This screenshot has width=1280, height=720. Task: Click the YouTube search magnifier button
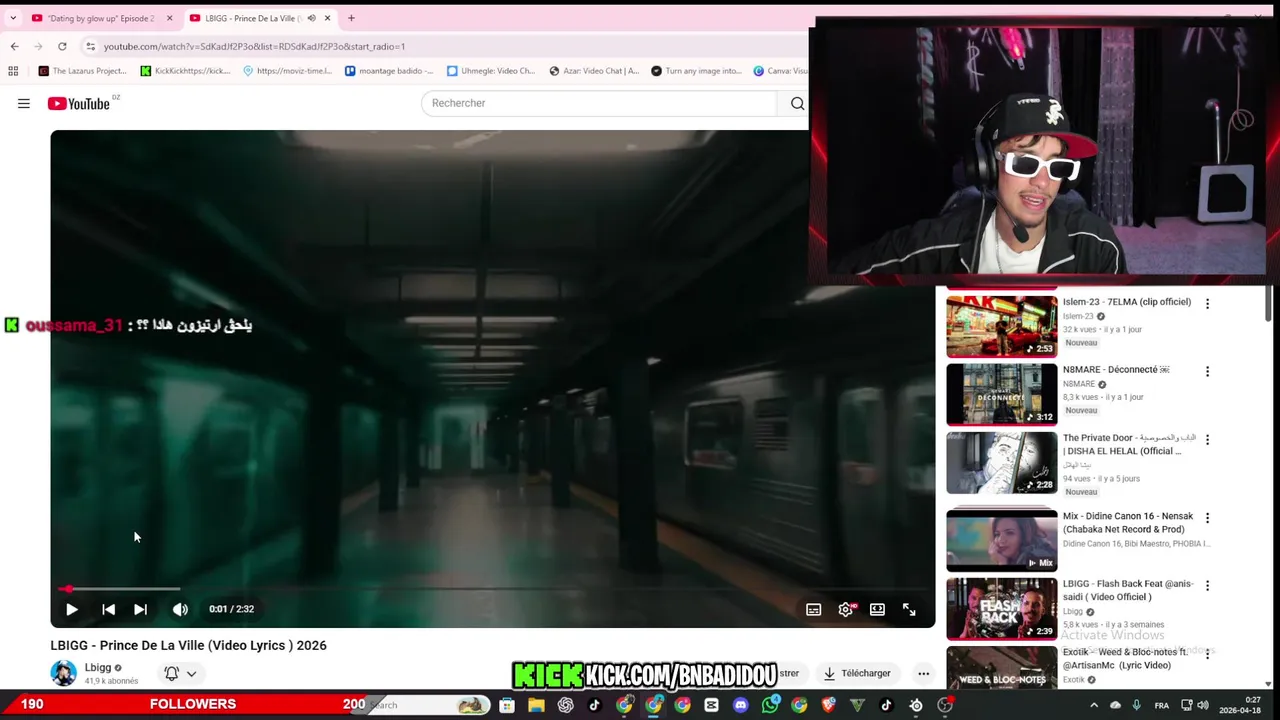click(x=797, y=103)
